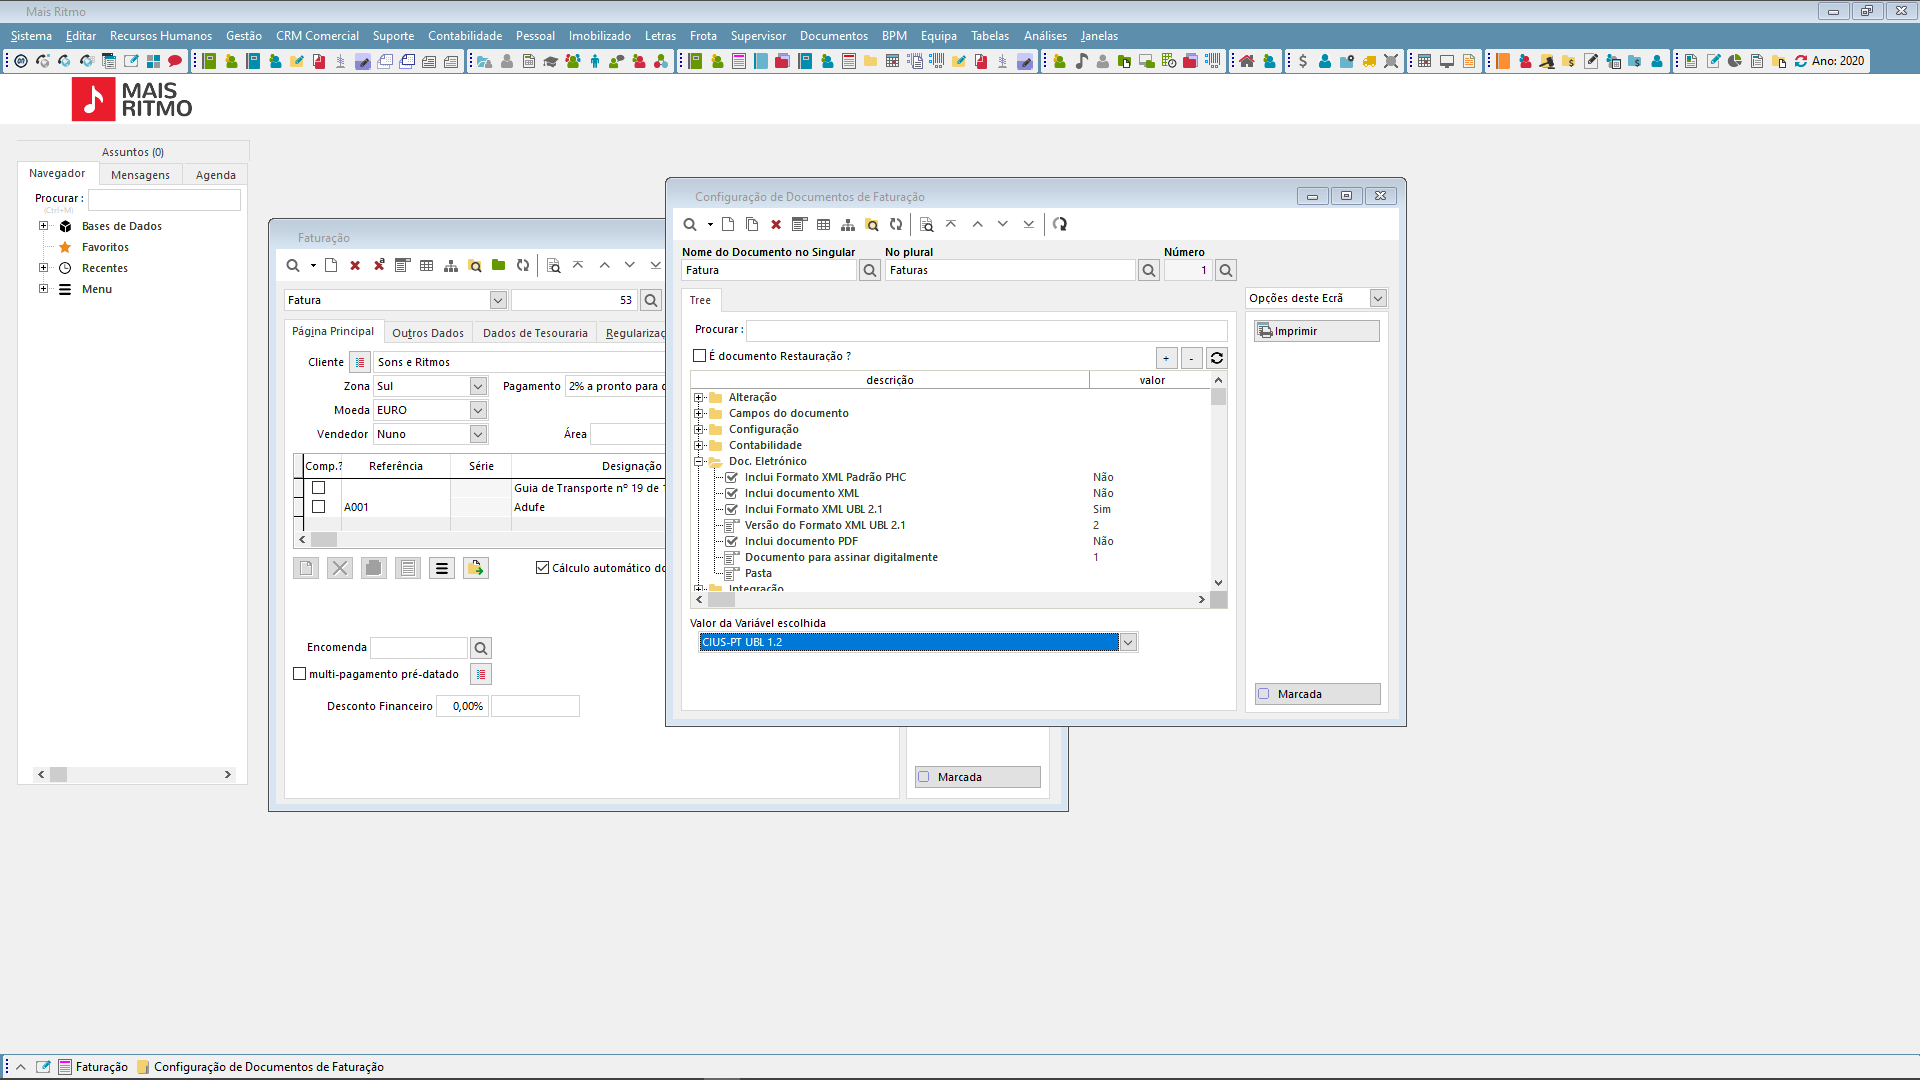Click refresh arrows in Configuração toolbar

[x=896, y=224]
